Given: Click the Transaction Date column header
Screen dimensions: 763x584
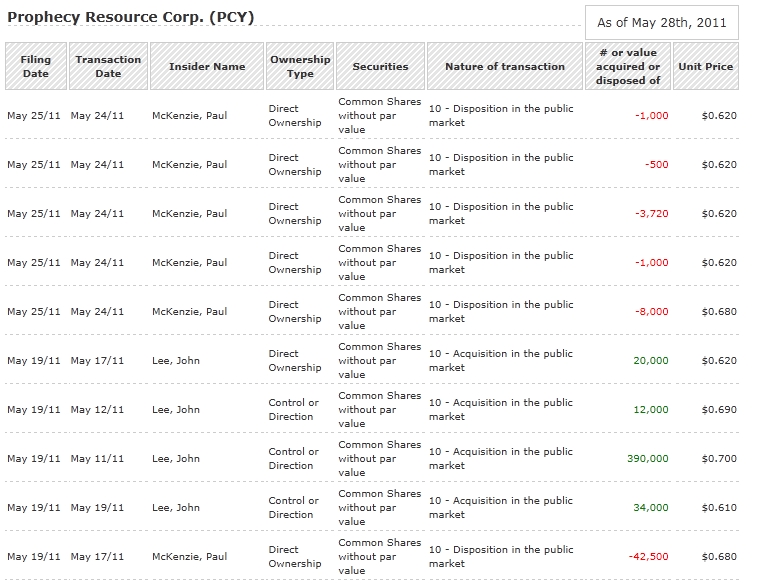Looking at the screenshot, I should (x=108, y=67).
